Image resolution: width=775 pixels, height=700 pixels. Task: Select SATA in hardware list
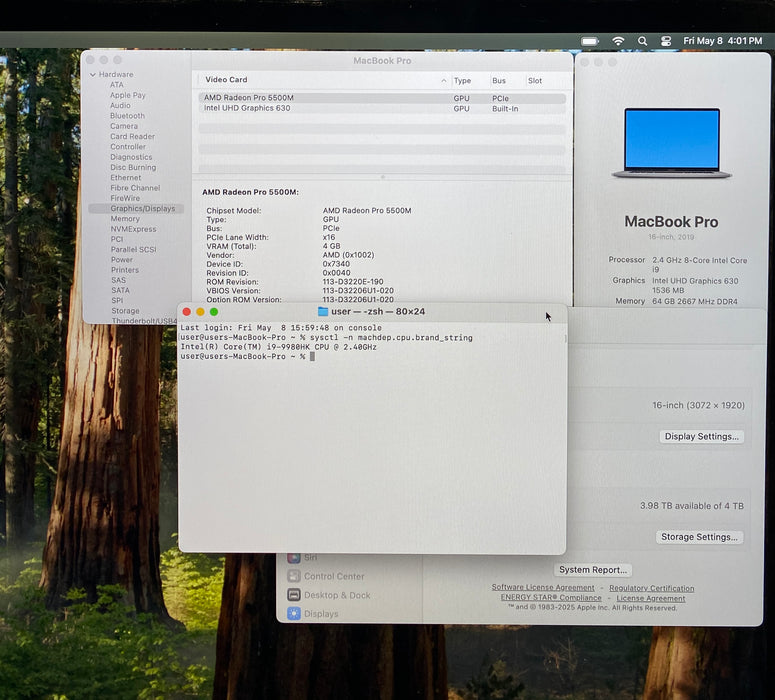tap(120, 290)
